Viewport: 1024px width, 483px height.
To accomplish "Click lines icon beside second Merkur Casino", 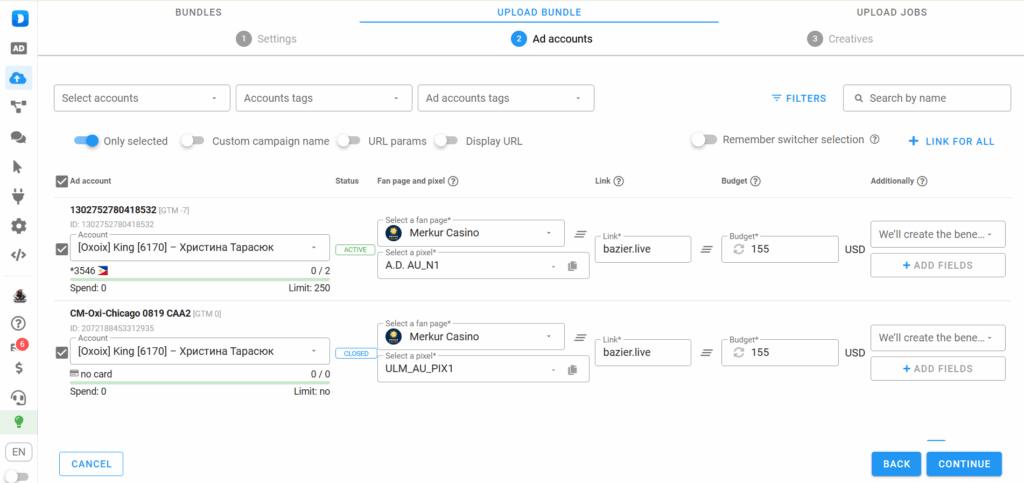I will click(579, 337).
